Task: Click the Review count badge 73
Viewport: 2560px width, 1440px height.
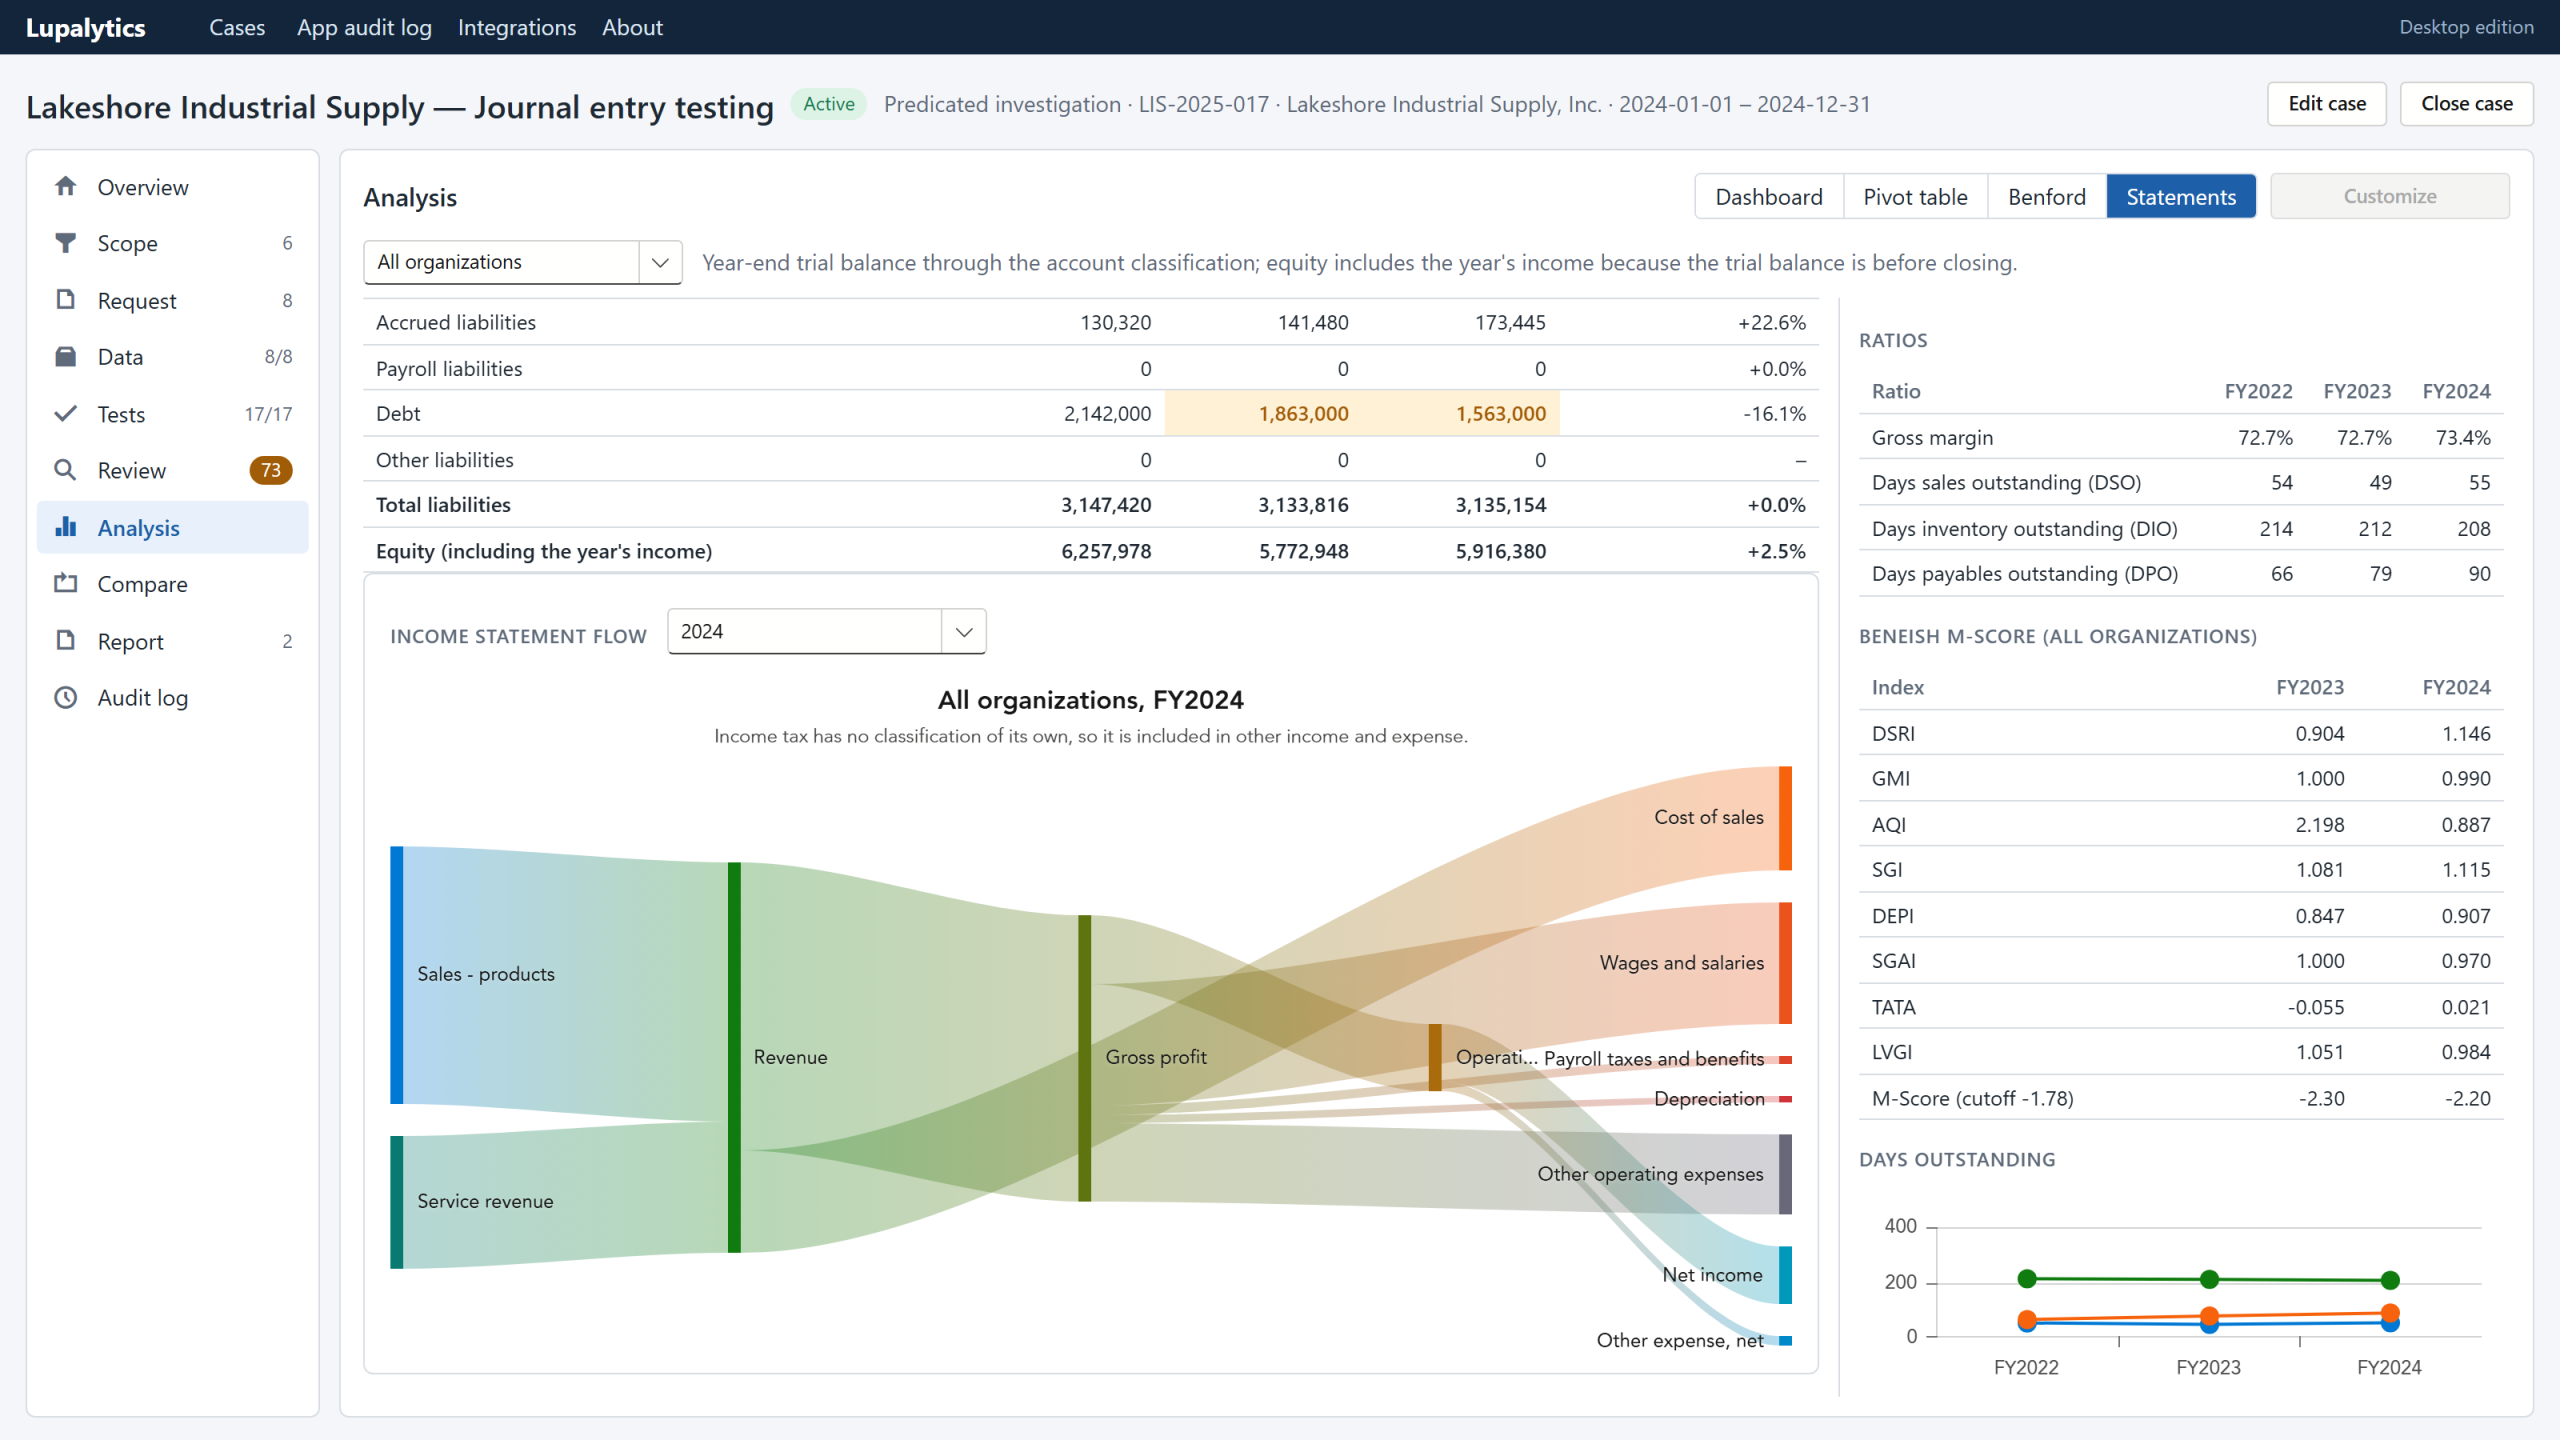Action: pos(271,470)
